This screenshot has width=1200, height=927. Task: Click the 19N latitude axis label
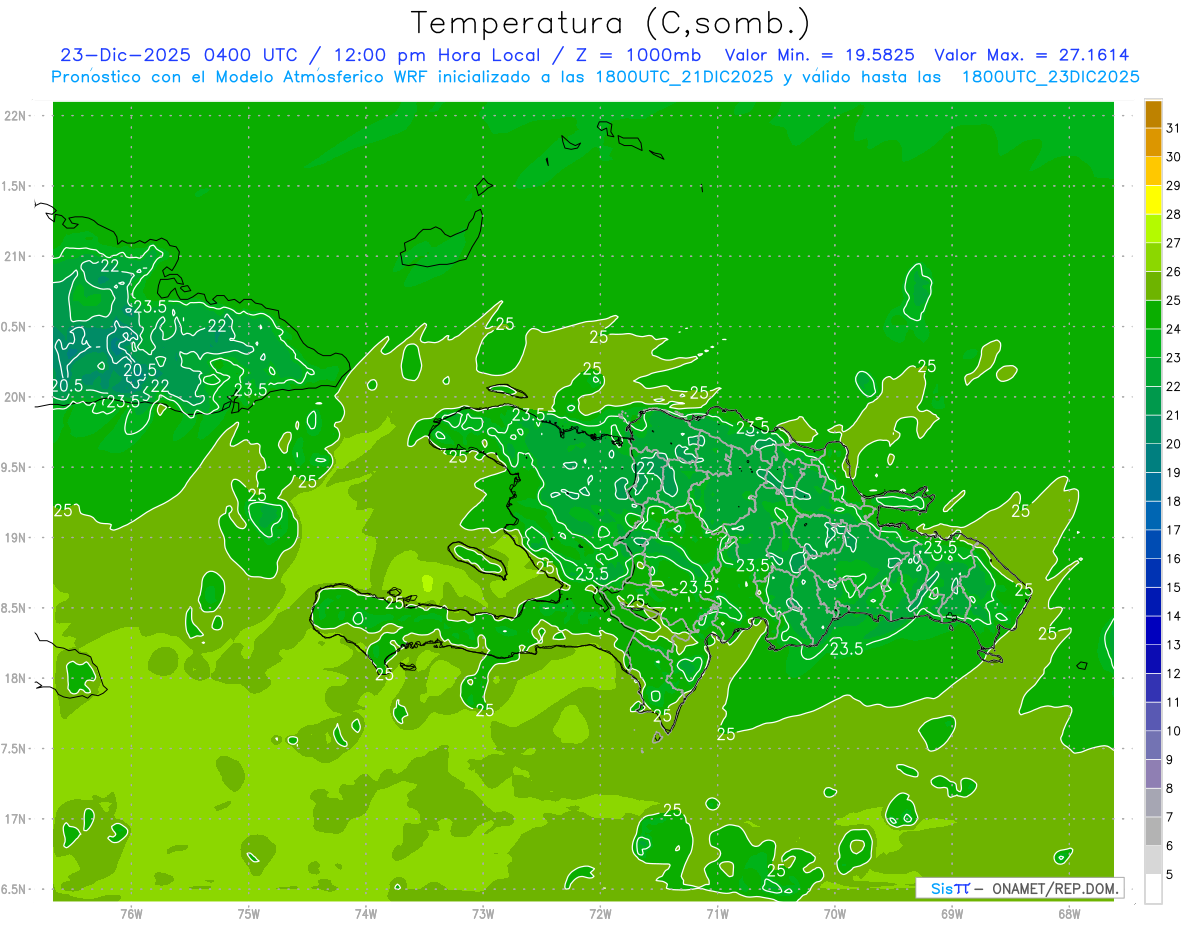click(16, 538)
